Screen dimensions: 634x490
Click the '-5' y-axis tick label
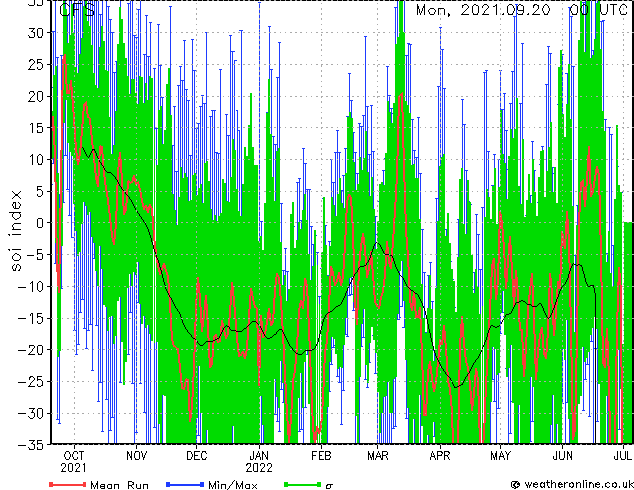(35, 255)
